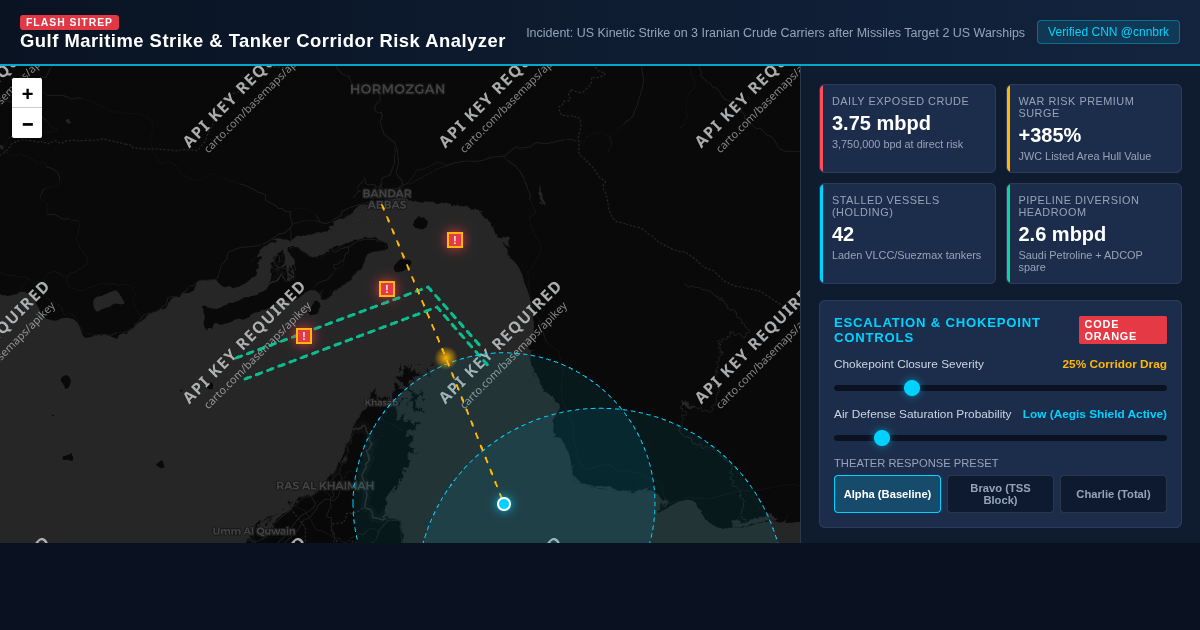
Task: Click the Gulf Maritime Strike analyzer title
Action: pos(263,41)
